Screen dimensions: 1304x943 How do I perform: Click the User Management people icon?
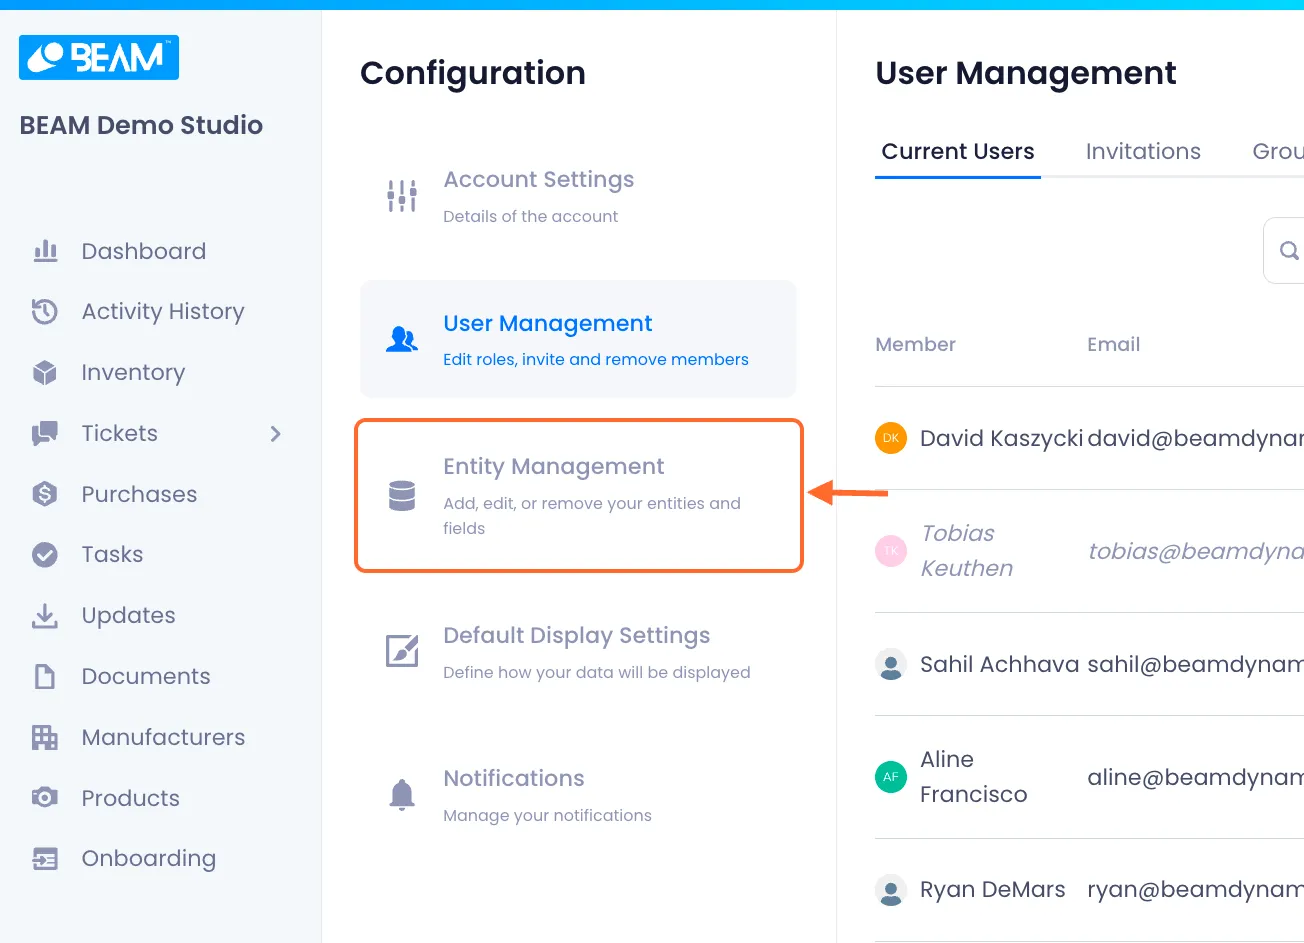click(x=402, y=340)
